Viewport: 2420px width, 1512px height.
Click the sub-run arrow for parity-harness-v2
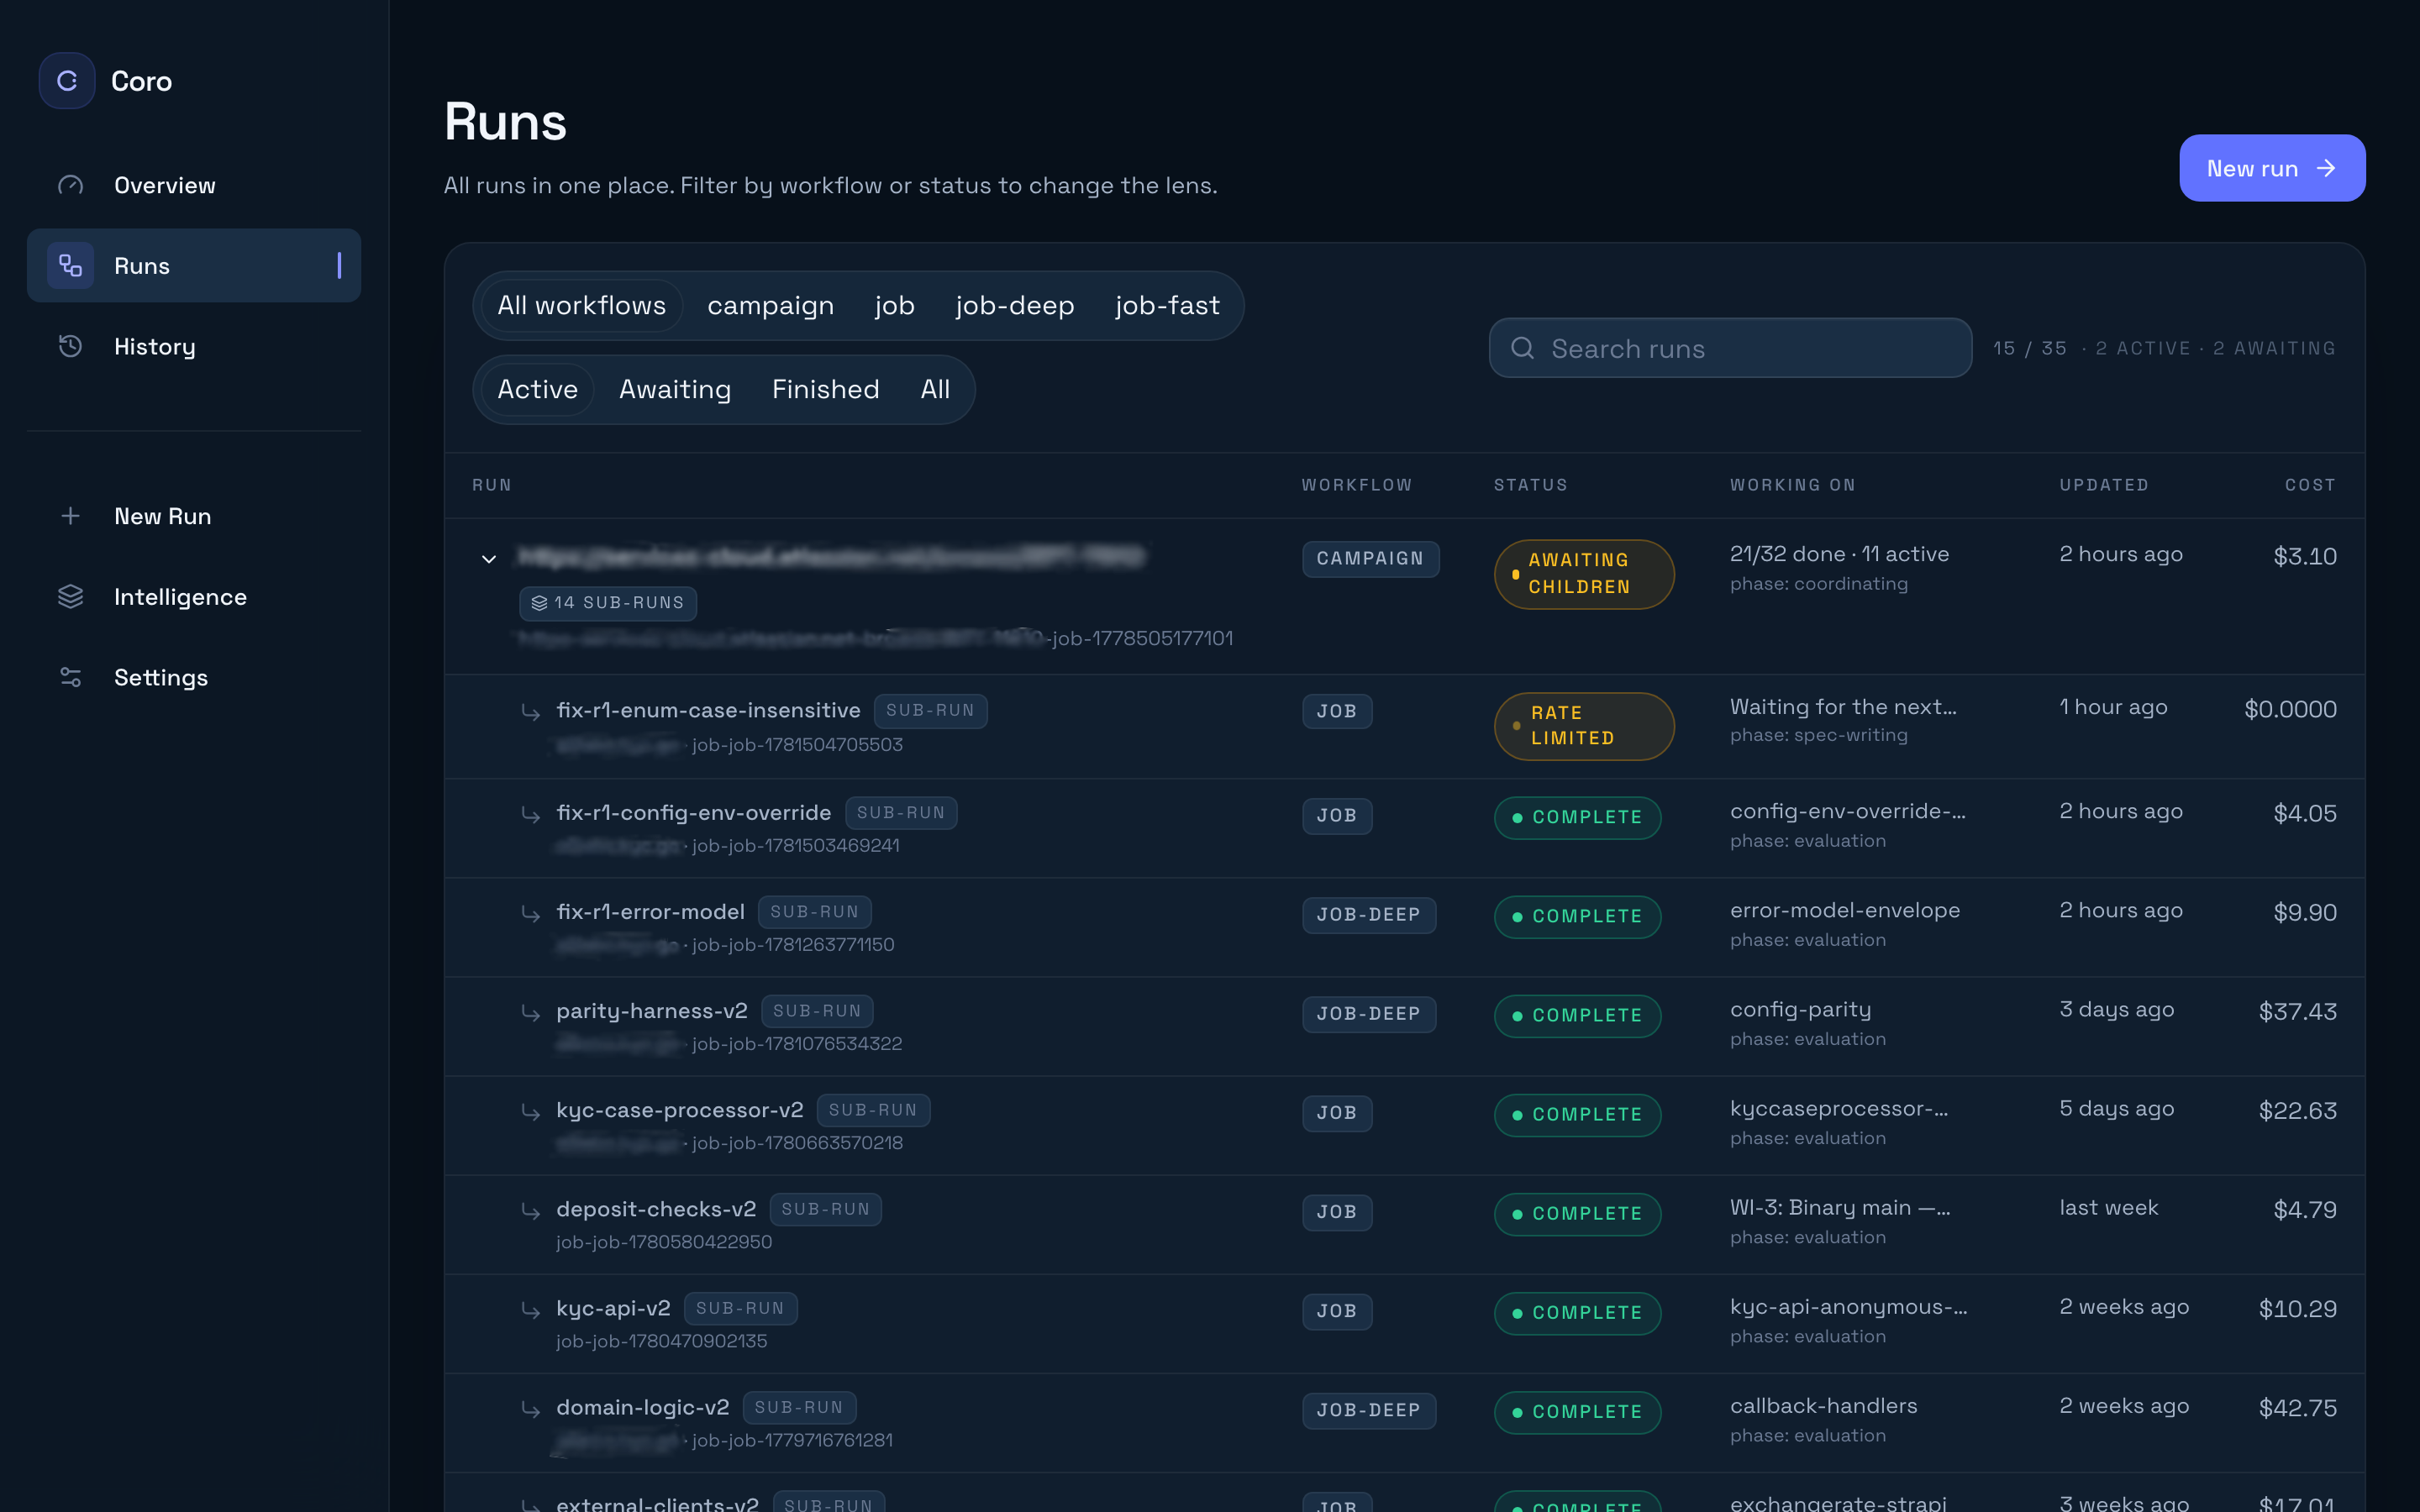click(x=530, y=1012)
